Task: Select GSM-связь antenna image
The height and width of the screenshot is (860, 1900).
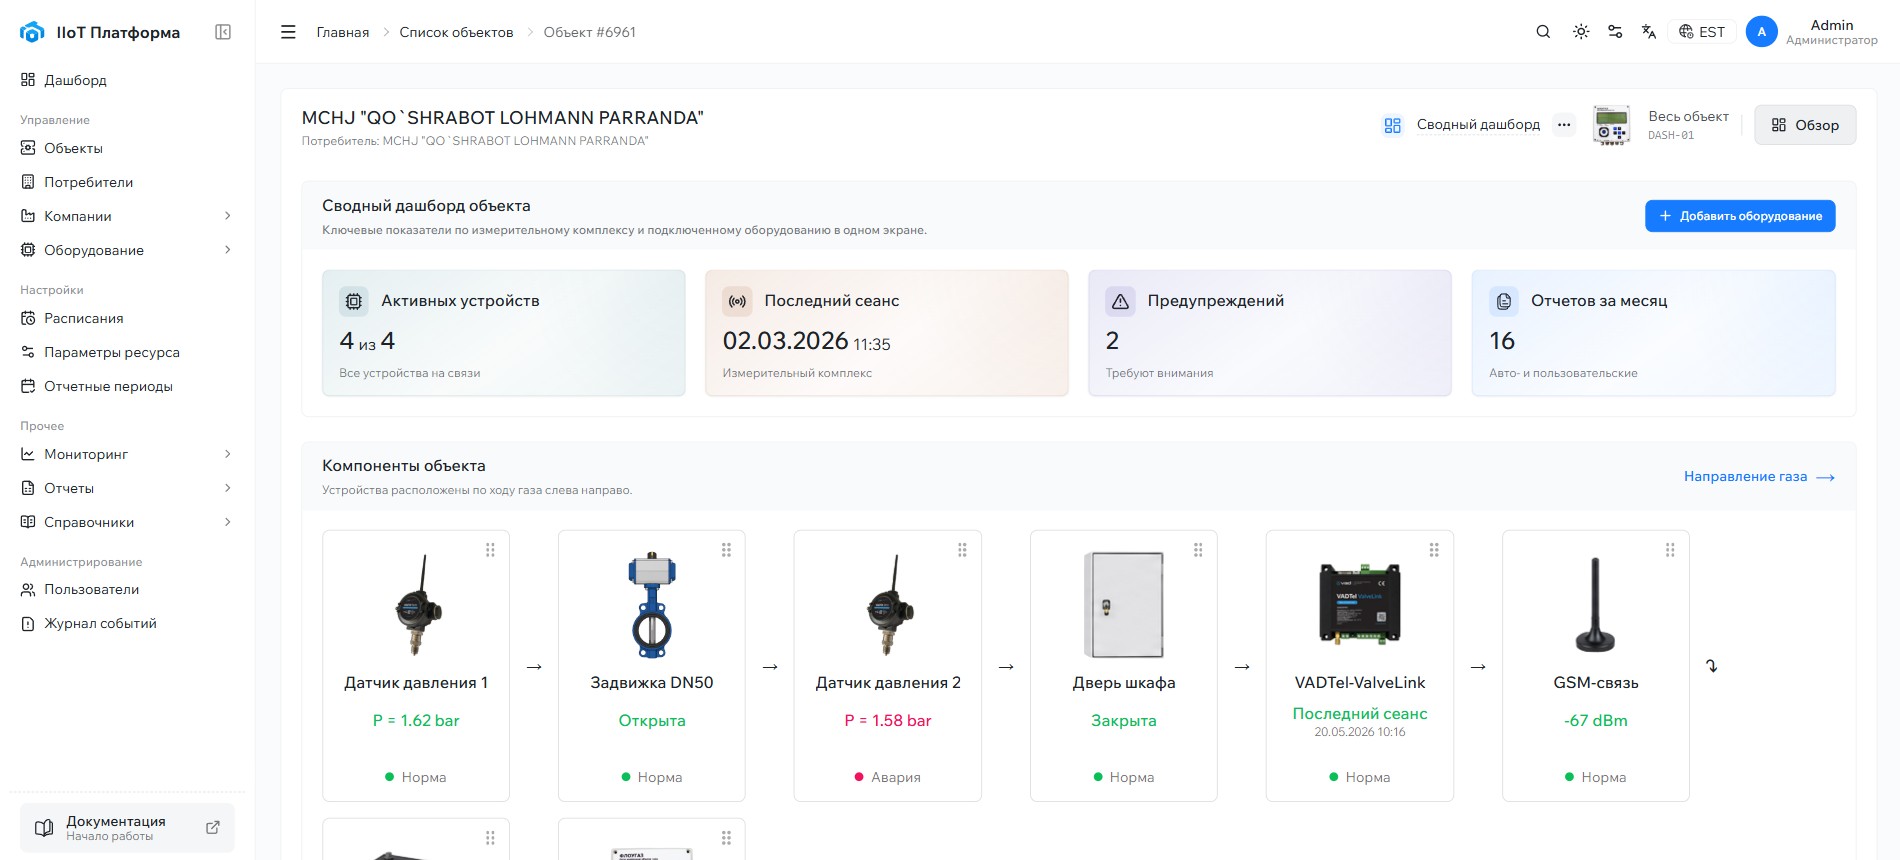Action: pos(1595,605)
